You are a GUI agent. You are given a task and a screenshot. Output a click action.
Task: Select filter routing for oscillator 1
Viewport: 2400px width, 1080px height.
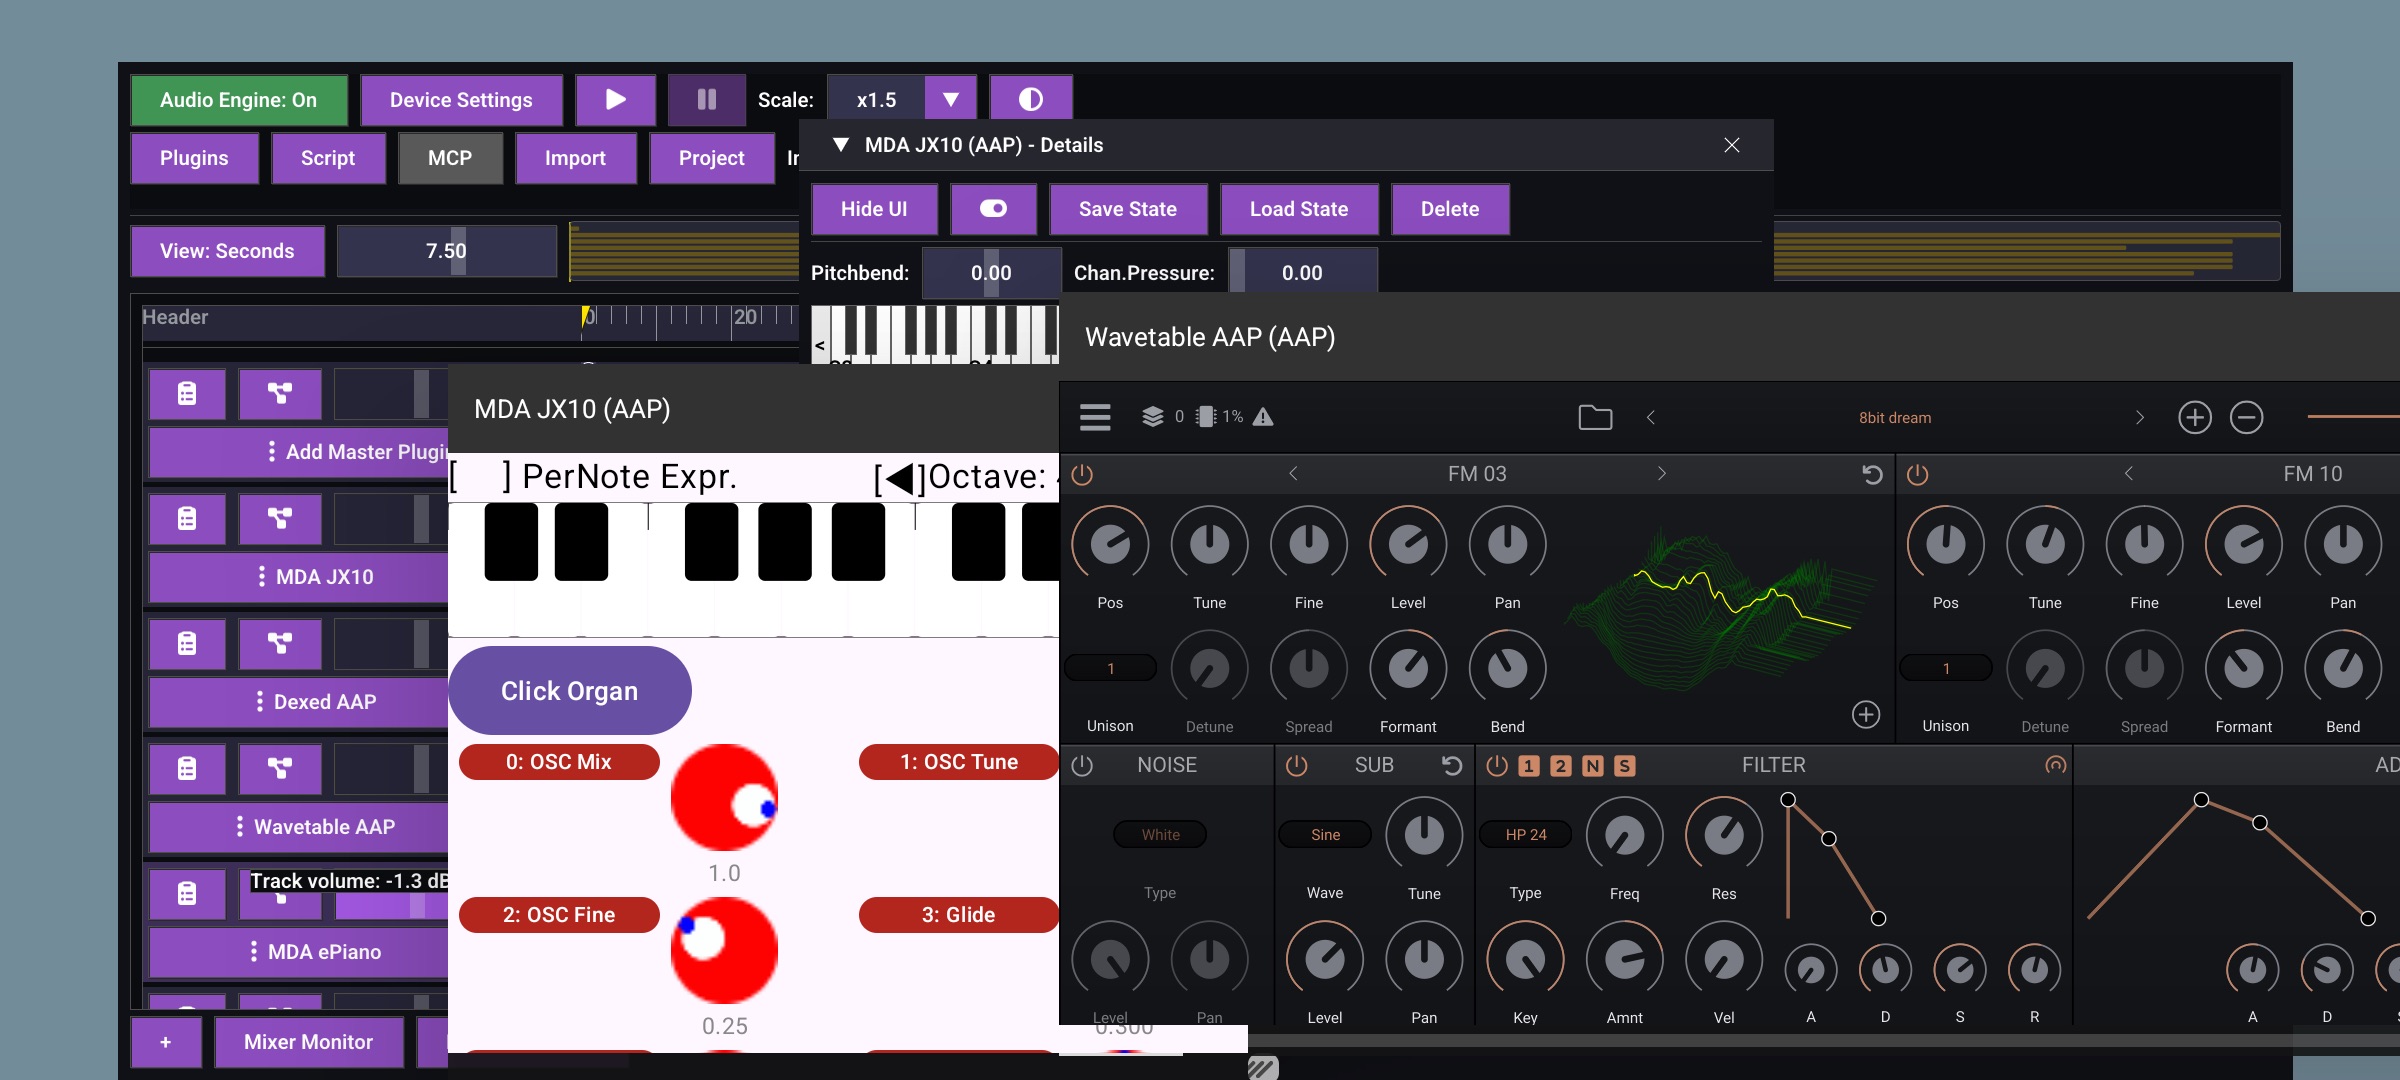pos(1529,766)
